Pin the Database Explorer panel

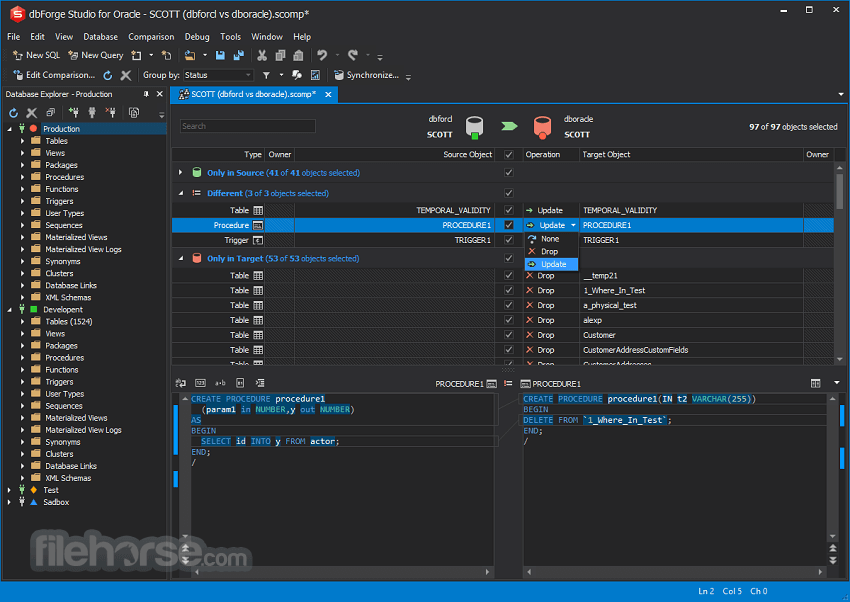coord(146,94)
